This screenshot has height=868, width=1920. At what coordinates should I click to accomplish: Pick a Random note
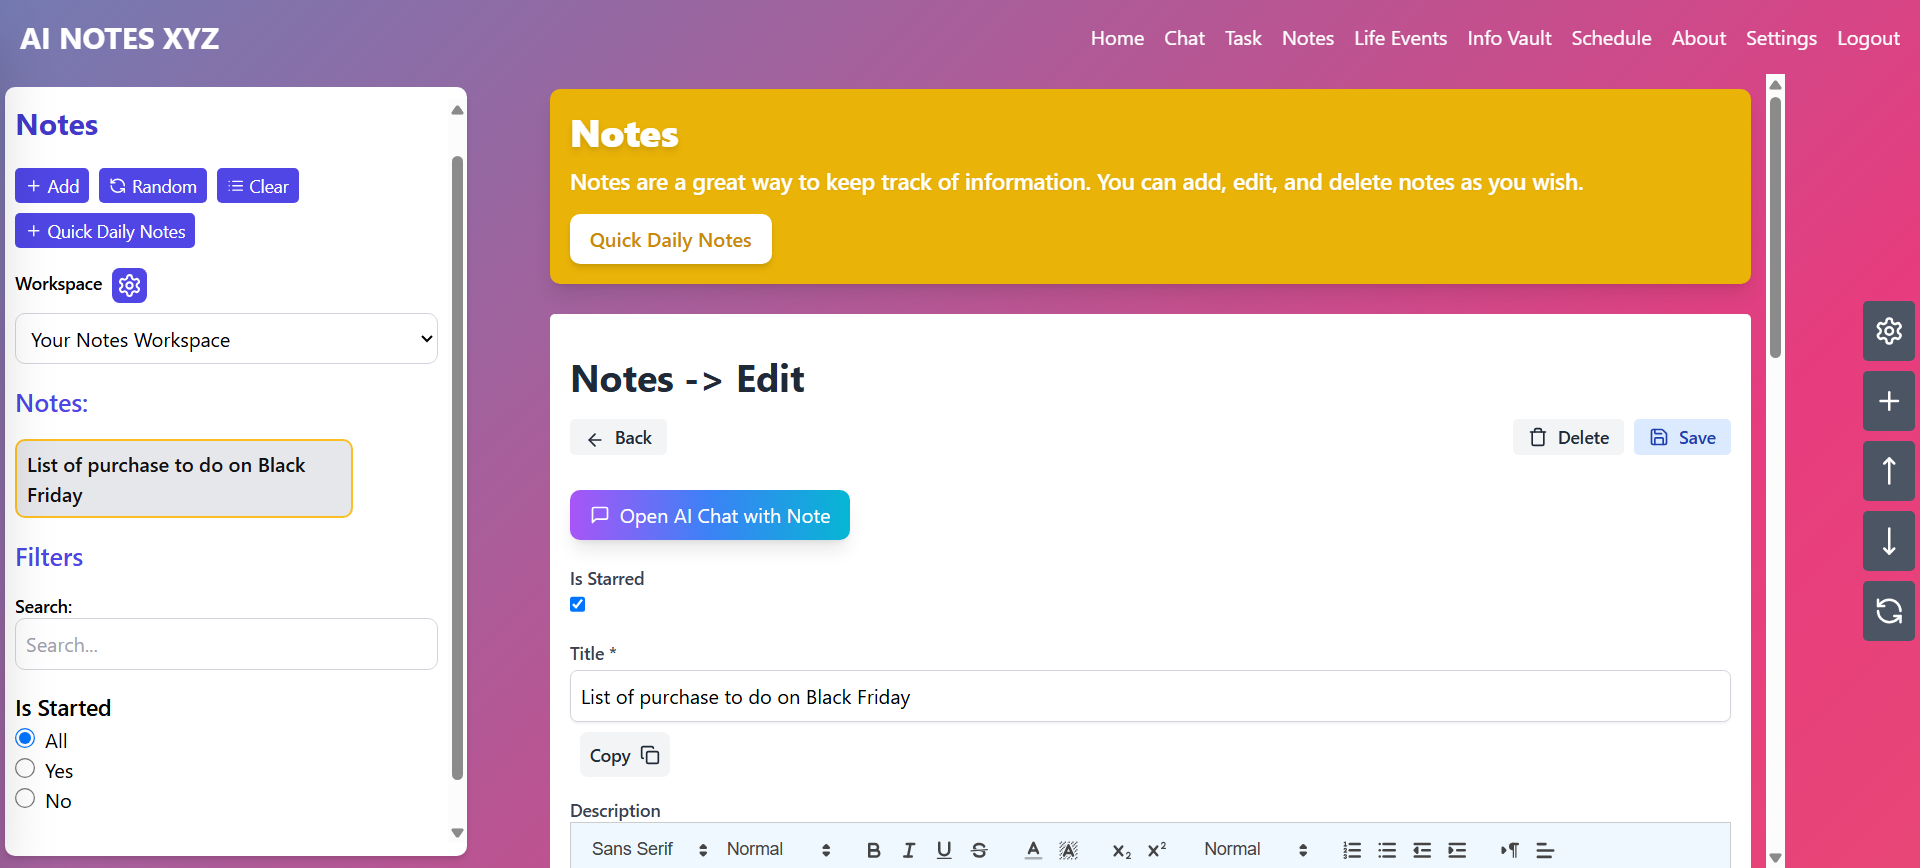(x=153, y=186)
